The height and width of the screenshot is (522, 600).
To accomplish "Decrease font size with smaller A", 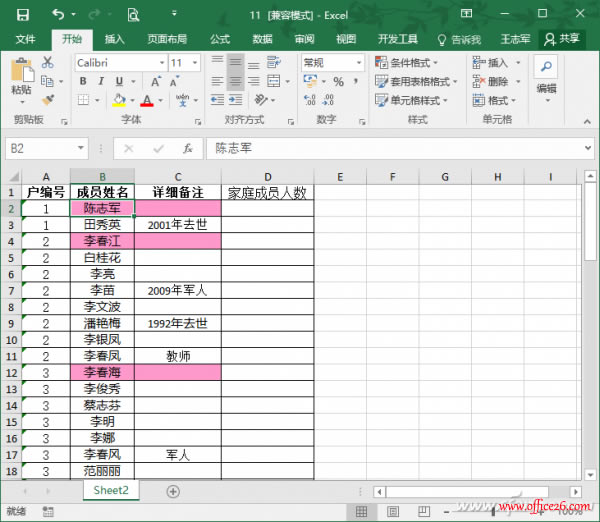I will (174, 82).
